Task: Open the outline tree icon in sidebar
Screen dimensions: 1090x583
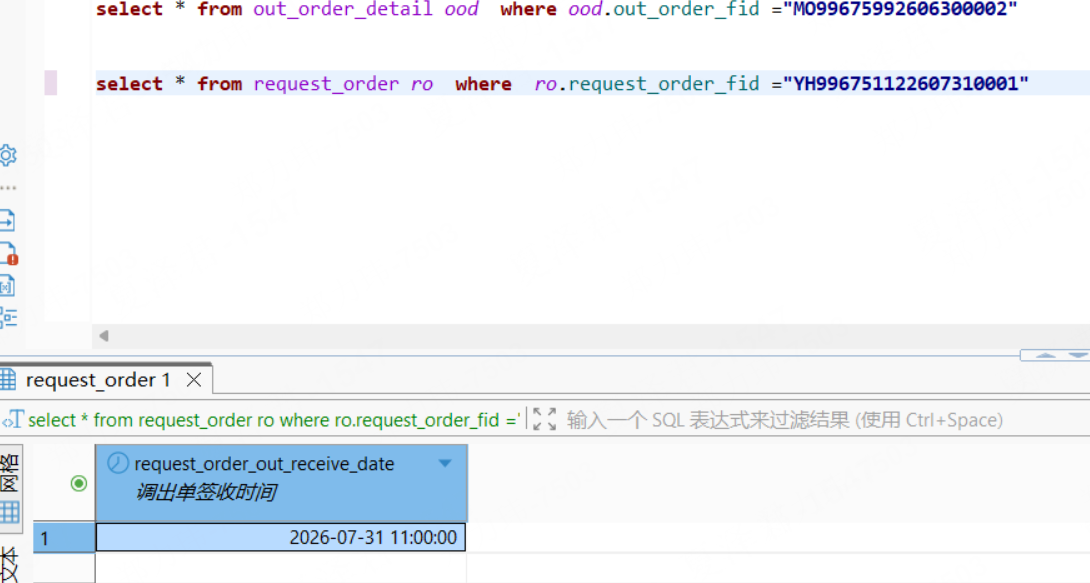Action: 8,317
